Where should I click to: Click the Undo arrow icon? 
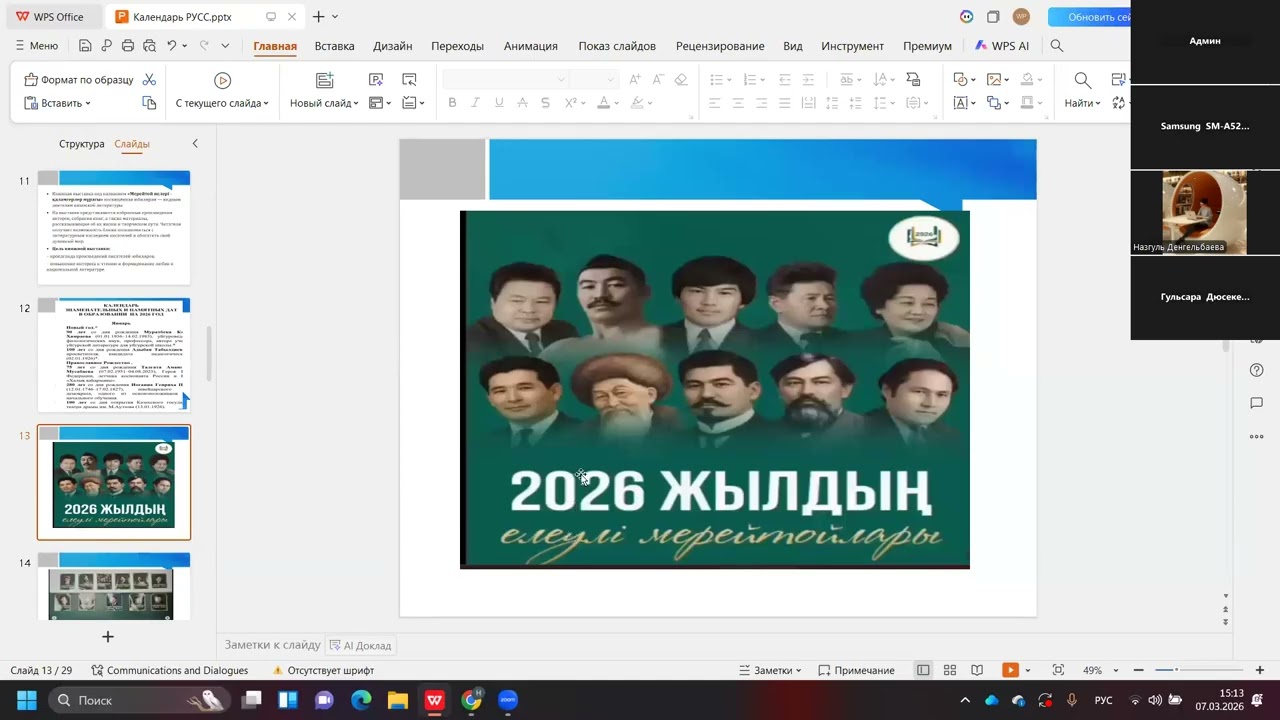tap(172, 46)
